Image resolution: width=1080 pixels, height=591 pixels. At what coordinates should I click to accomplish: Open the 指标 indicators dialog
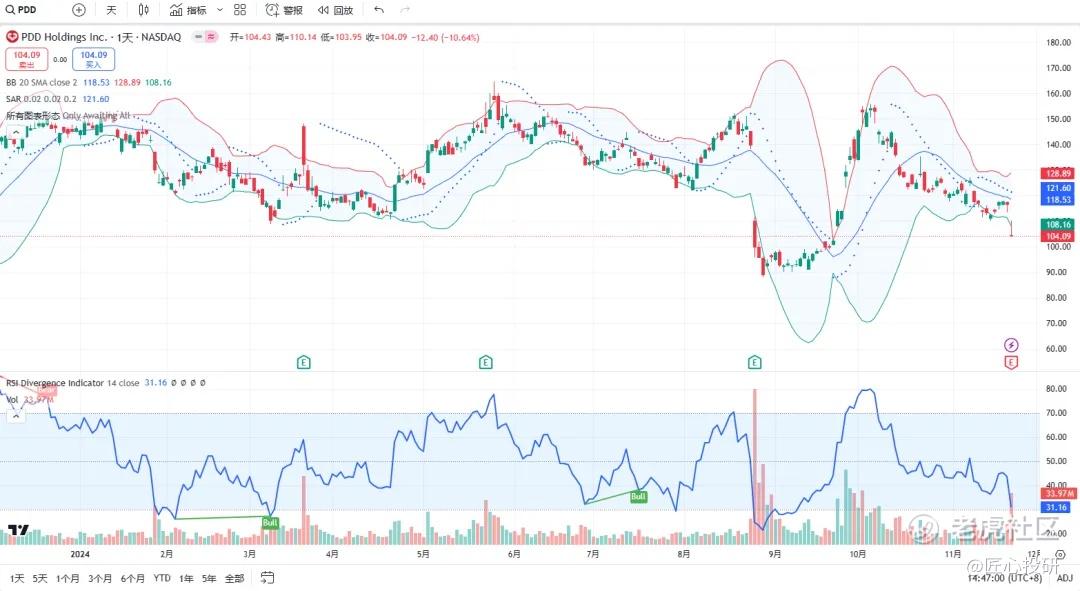click(188, 10)
